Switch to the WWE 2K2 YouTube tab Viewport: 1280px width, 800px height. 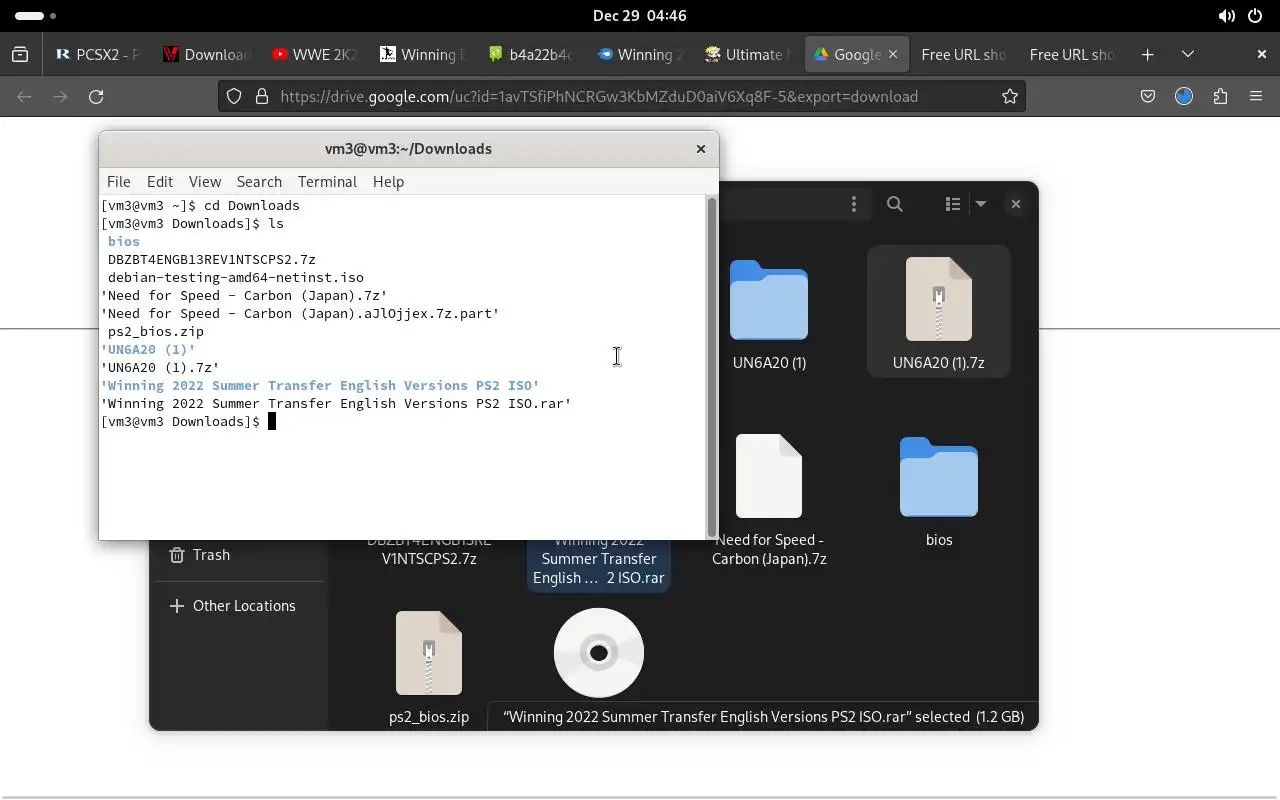[x=314, y=54]
